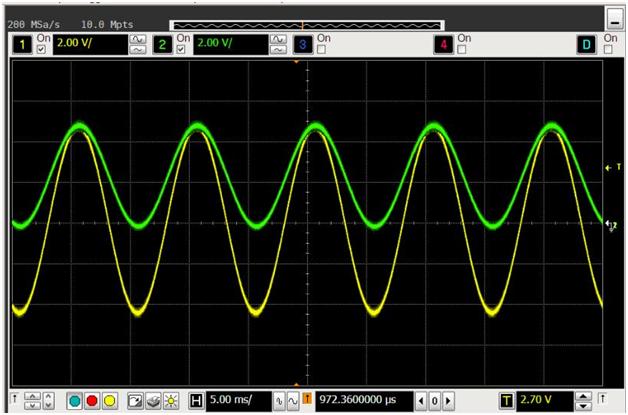Screen dimensions: 628x415
Task: Click the 2.70 V trigger level field
Action: pyautogui.click(x=545, y=401)
